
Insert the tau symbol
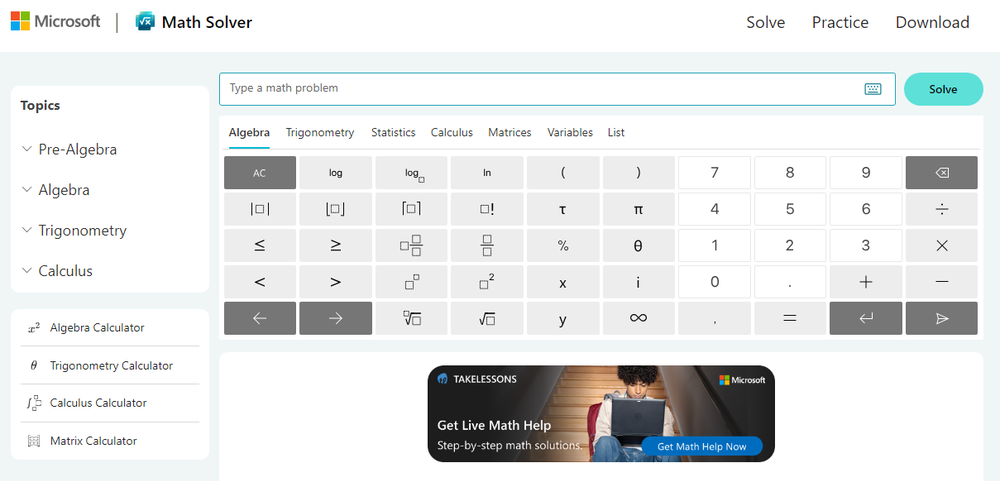(562, 209)
